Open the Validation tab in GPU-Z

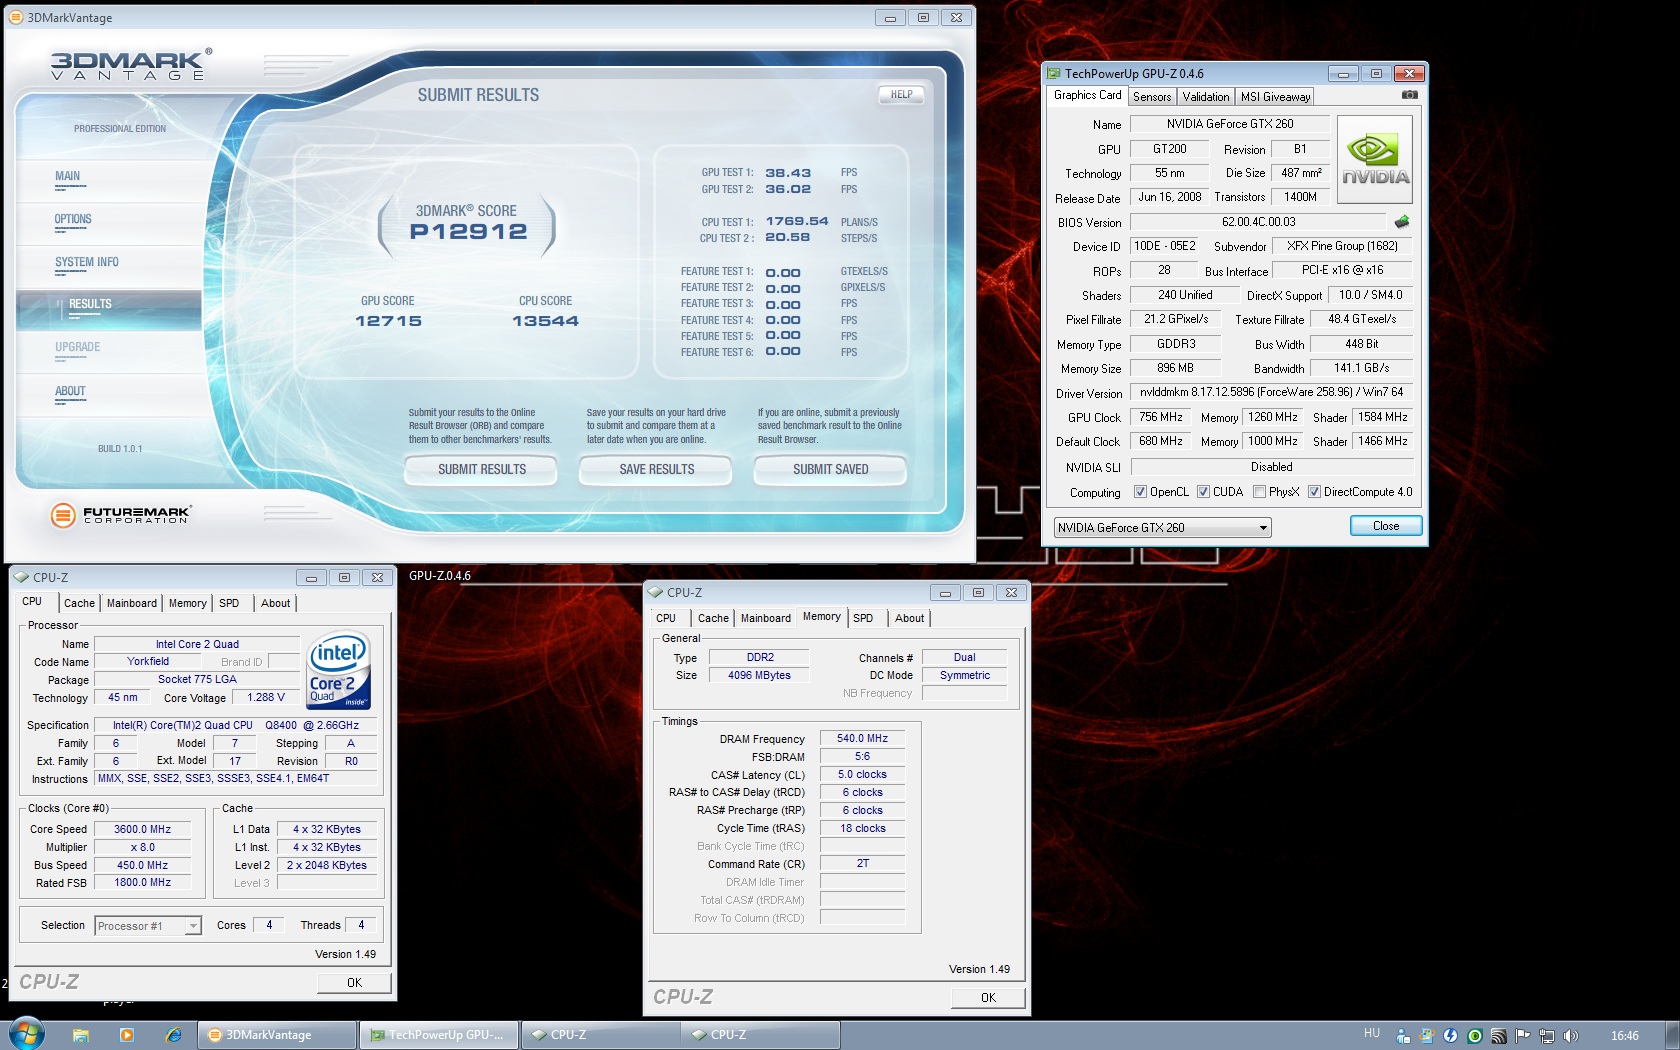pyautogui.click(x=1206, y=97)
